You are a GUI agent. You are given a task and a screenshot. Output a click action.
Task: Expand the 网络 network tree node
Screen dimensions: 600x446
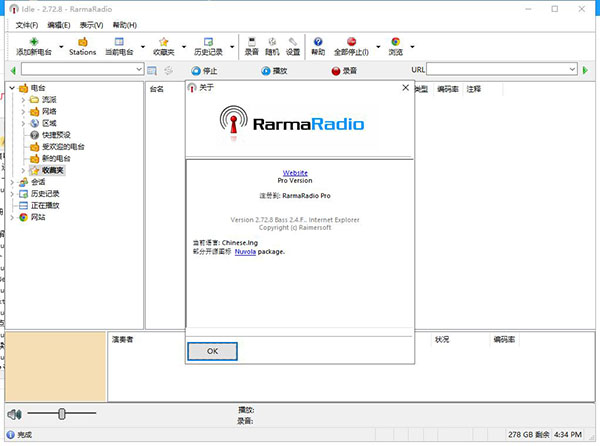coord(23,112)
